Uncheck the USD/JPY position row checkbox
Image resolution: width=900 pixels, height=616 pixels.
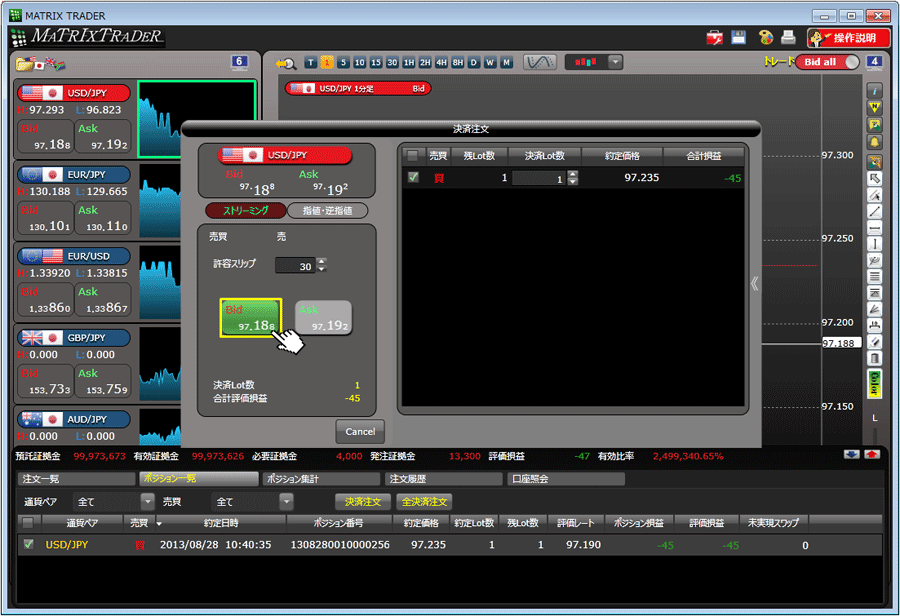tap(28, 544)
